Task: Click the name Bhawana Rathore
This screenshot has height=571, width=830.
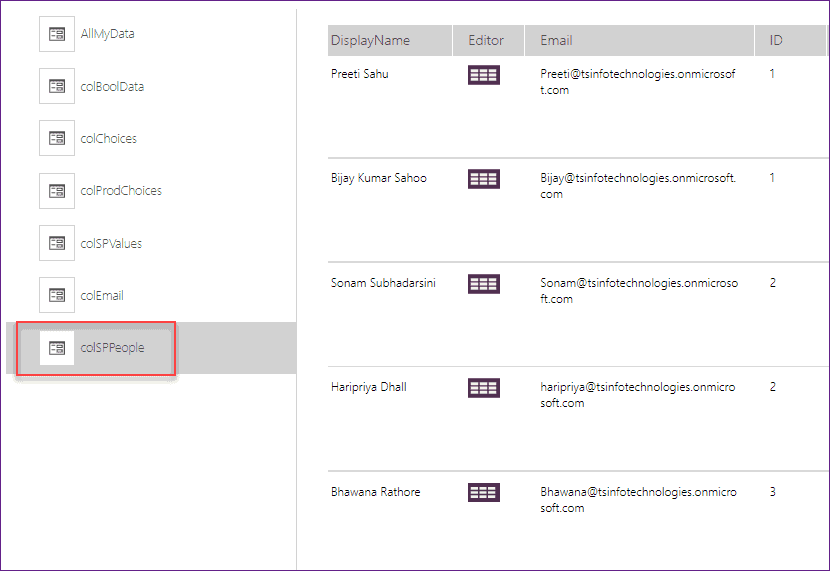Action: (376, 492)
